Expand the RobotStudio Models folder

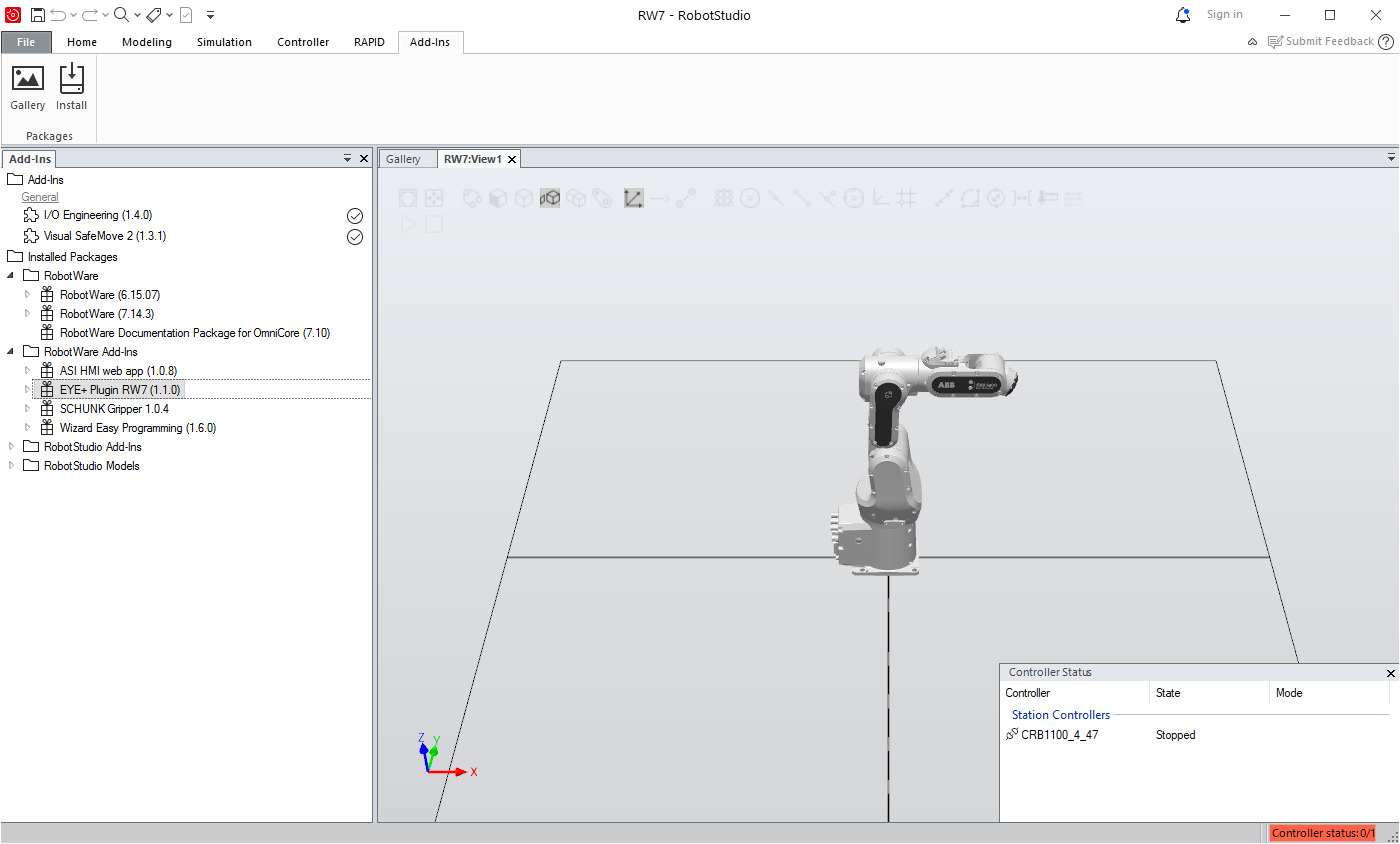pos(11,465)
